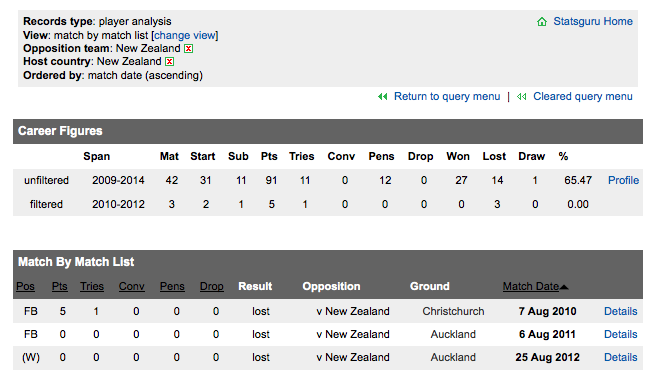Open the change view link

(184, 35)
